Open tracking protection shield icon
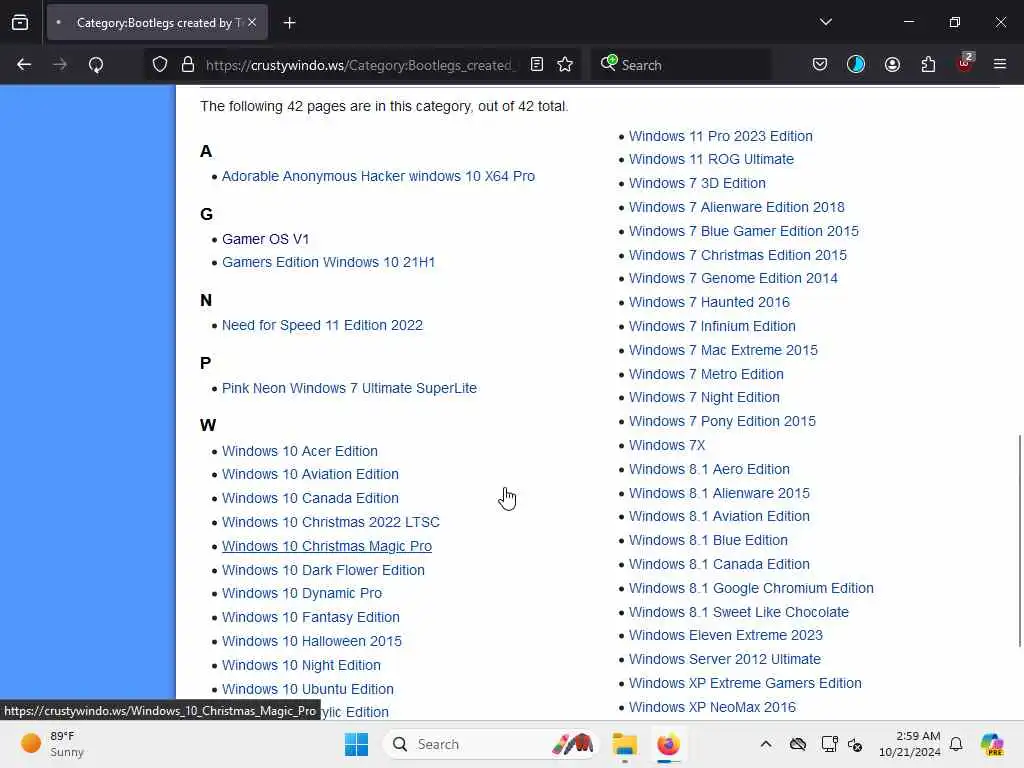The width and height of the screenshot is (1024, 768). [160, 64]
